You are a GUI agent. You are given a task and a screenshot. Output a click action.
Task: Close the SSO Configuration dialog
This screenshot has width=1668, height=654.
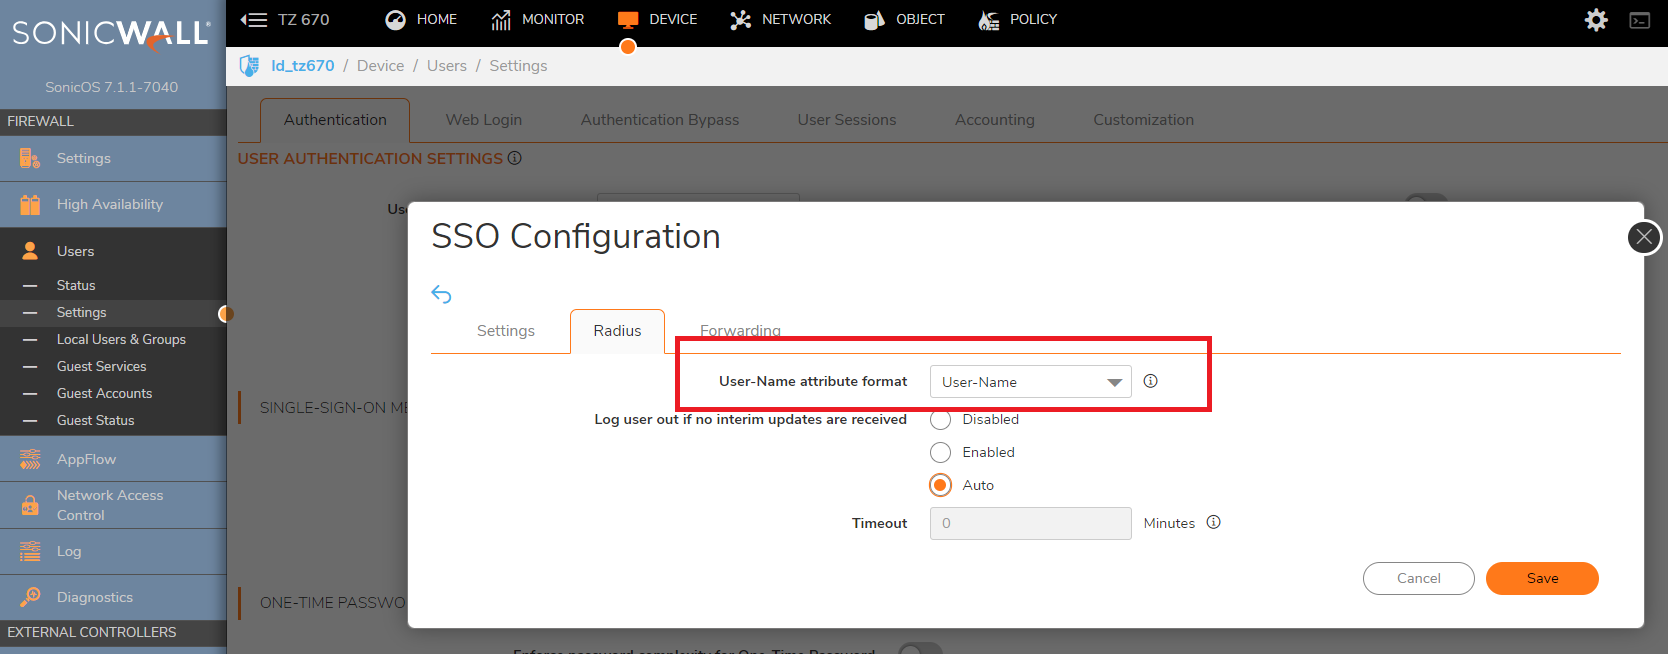[x=1644, y=237]
